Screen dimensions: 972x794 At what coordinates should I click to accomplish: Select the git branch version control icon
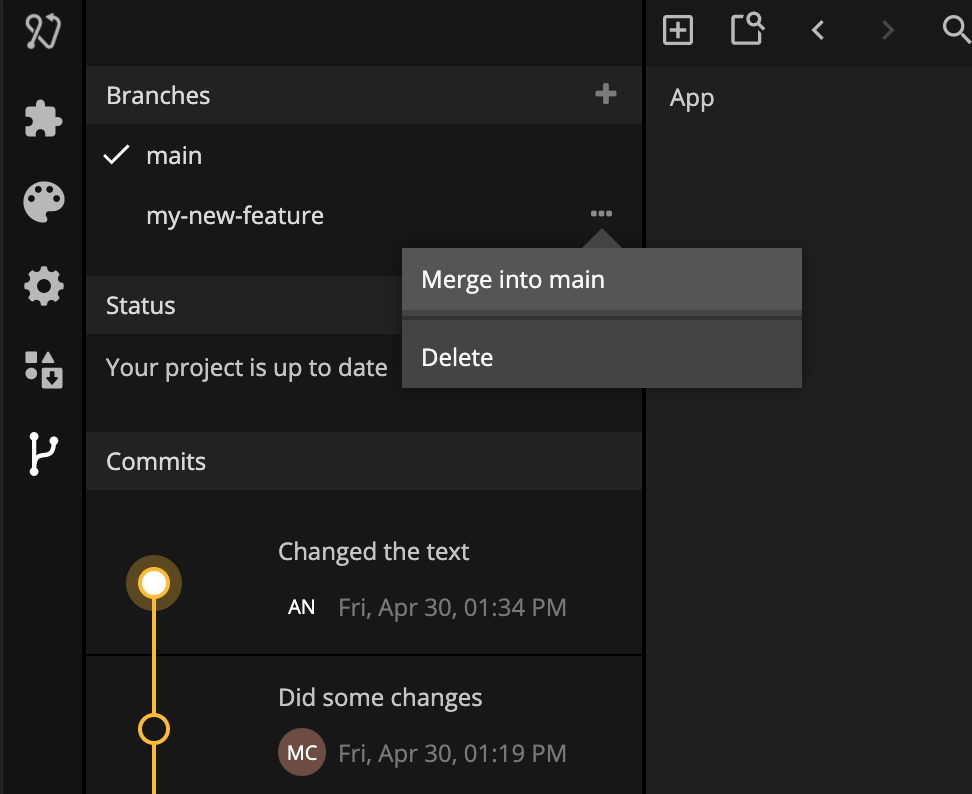[x=43, y=454]
